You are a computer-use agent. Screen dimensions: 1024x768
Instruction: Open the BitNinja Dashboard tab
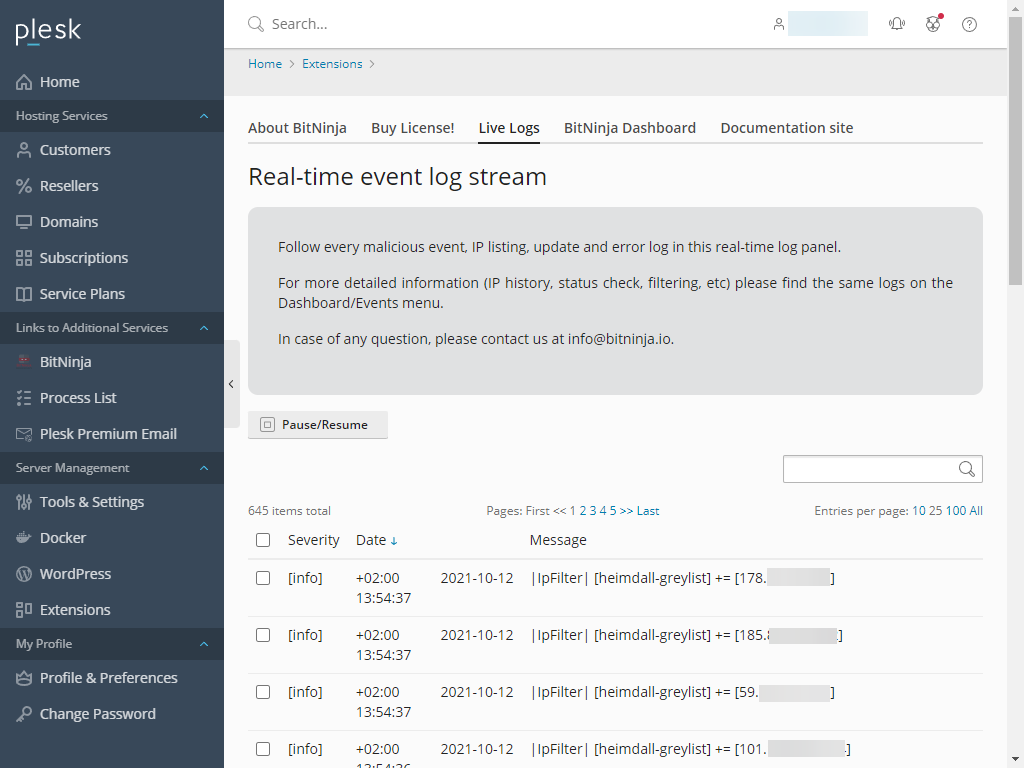pyautogui.click(x=630, y=128)
